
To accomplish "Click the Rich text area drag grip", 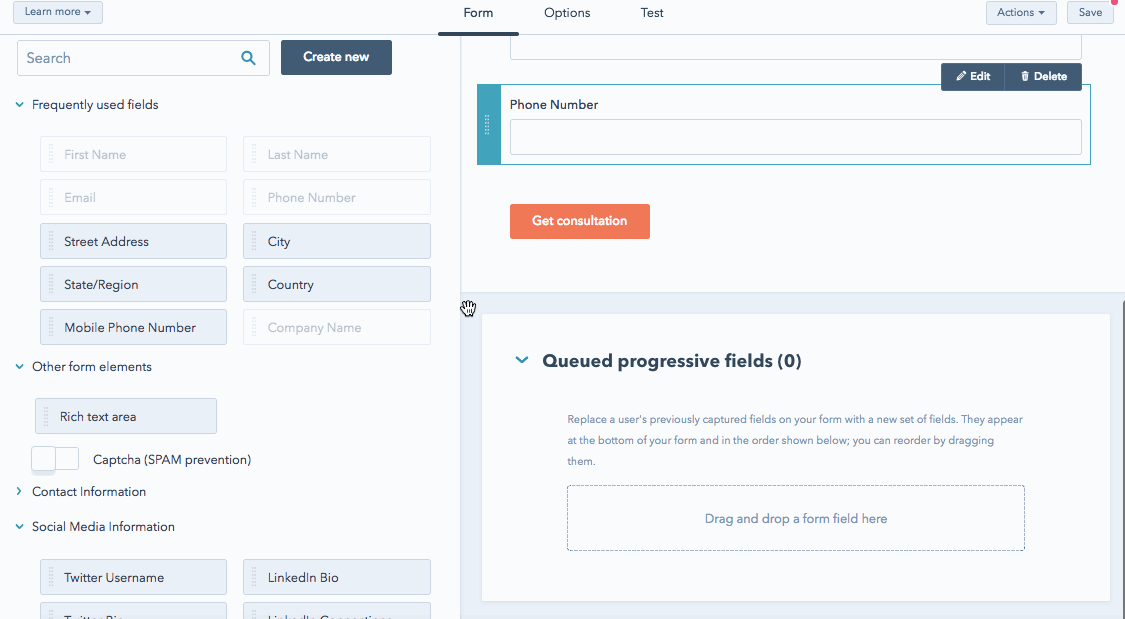I will pos(46,416).
